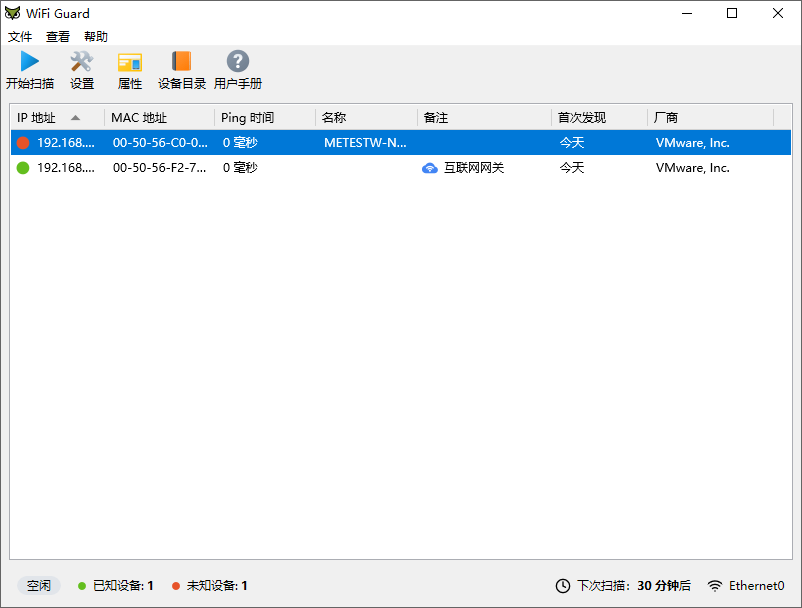
Task: Click the 未知设备: 1 status text
Action: point(217,586)
